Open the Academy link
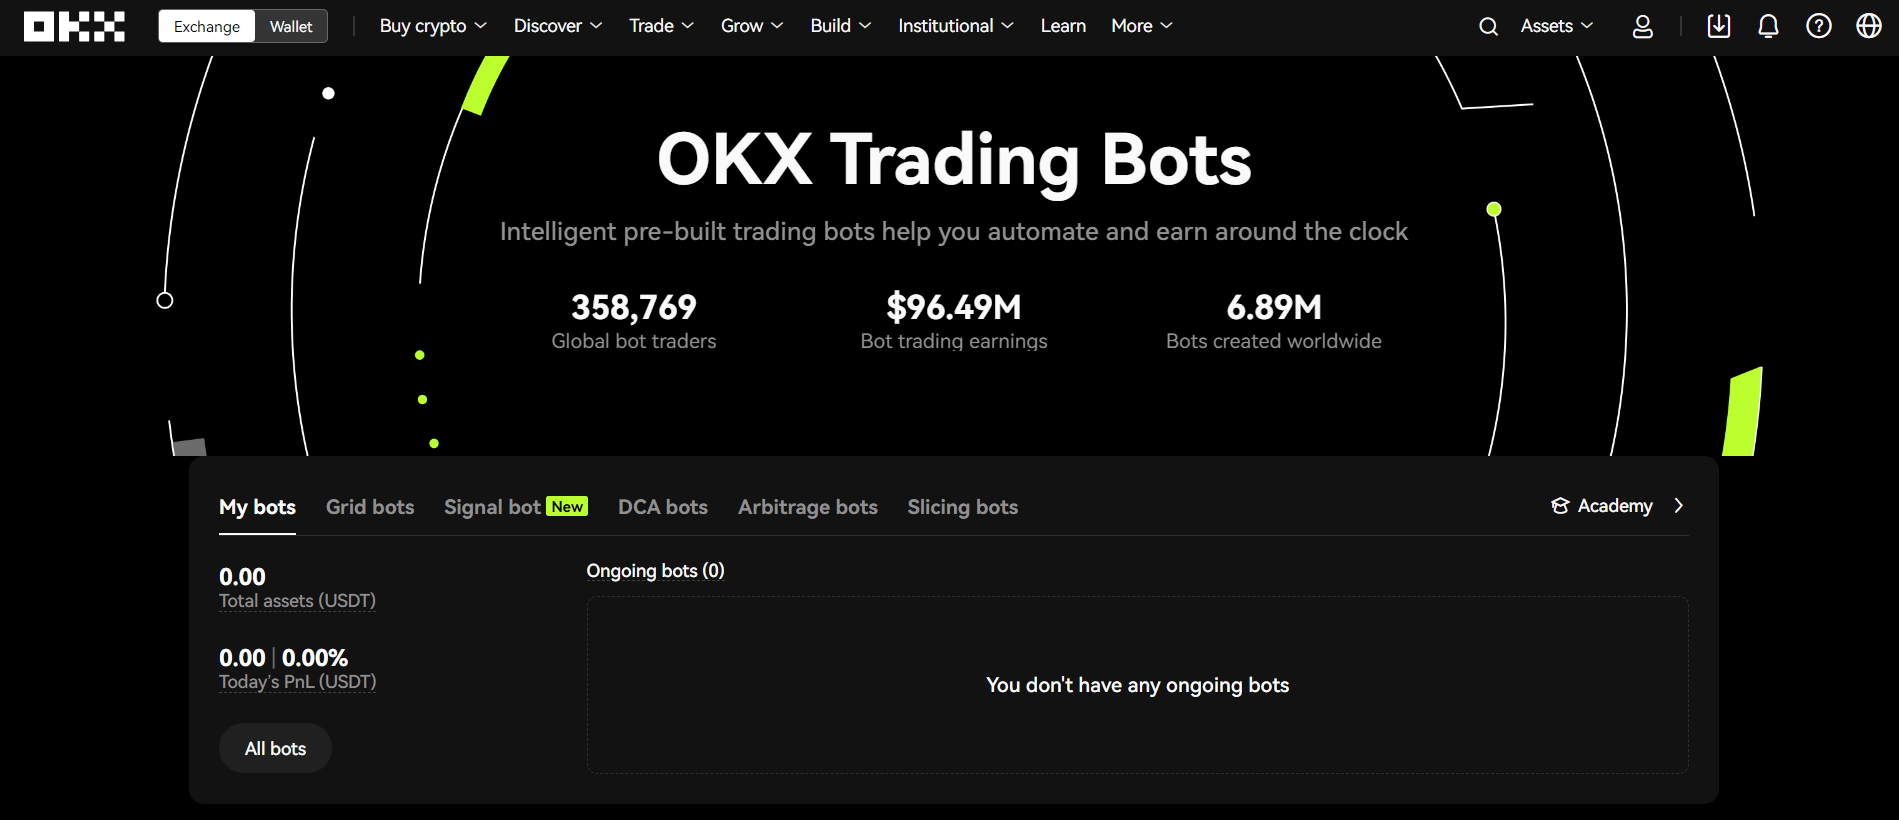Image resolution: width=1899 pixels, height=820 pixels. point(1615,506)
